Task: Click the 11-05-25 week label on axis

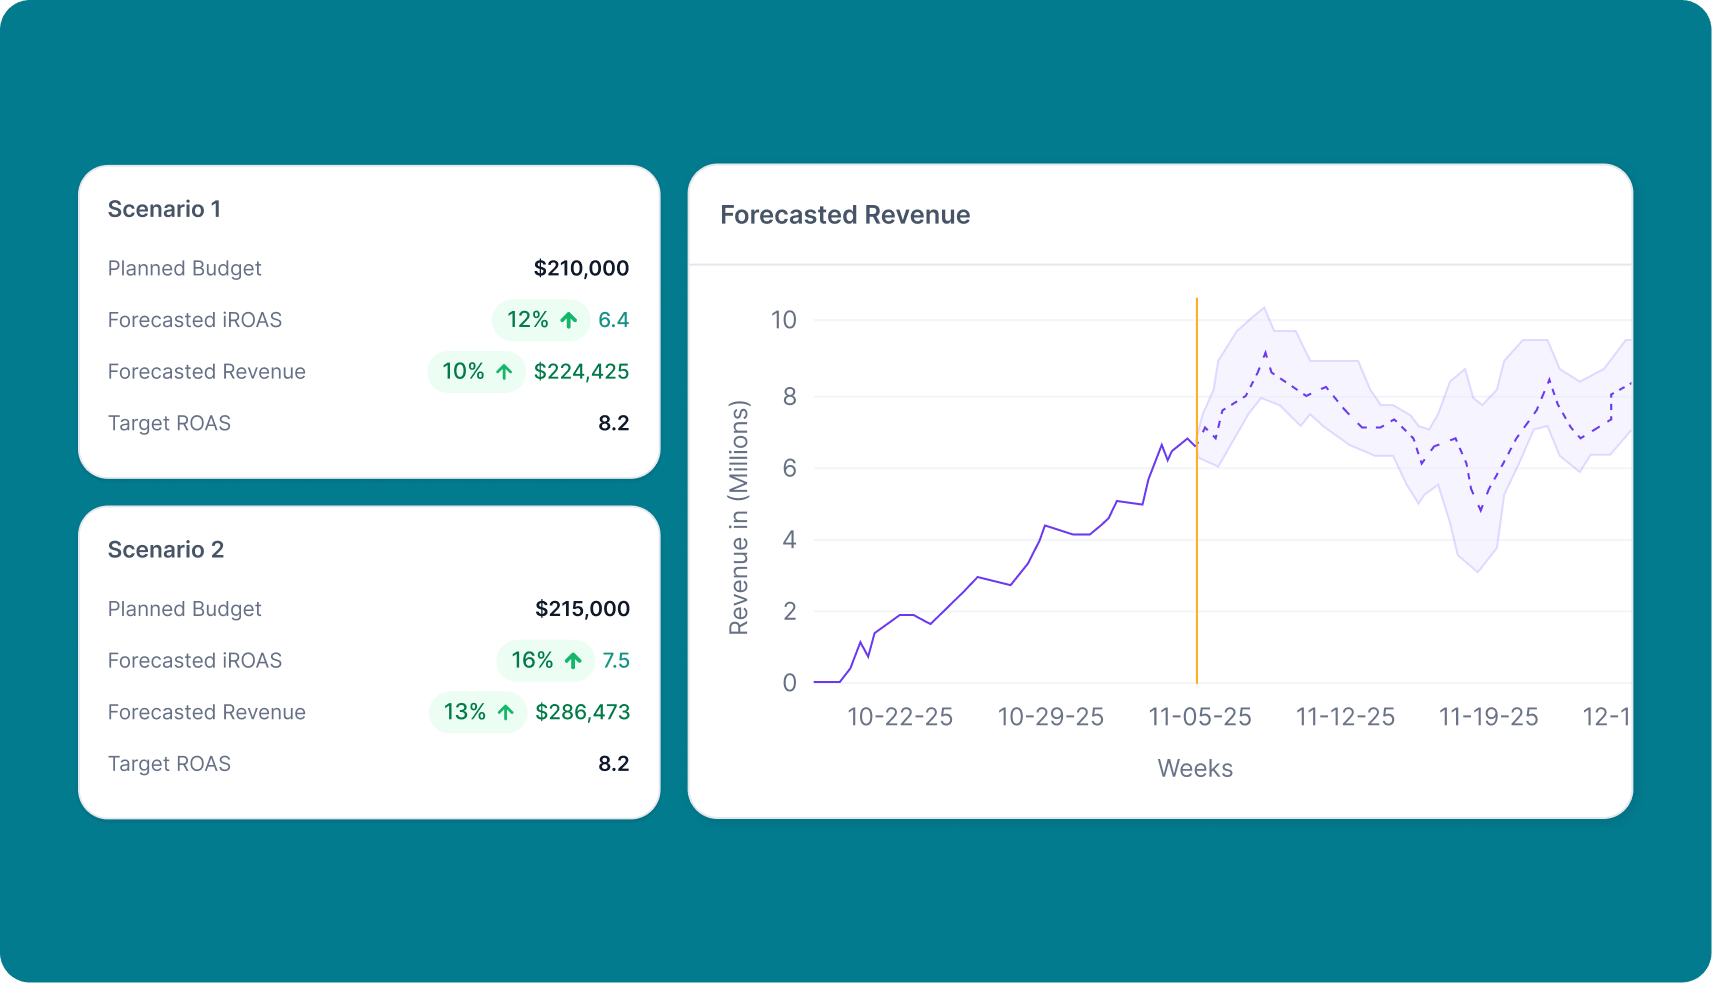Action: point(1200,717)
